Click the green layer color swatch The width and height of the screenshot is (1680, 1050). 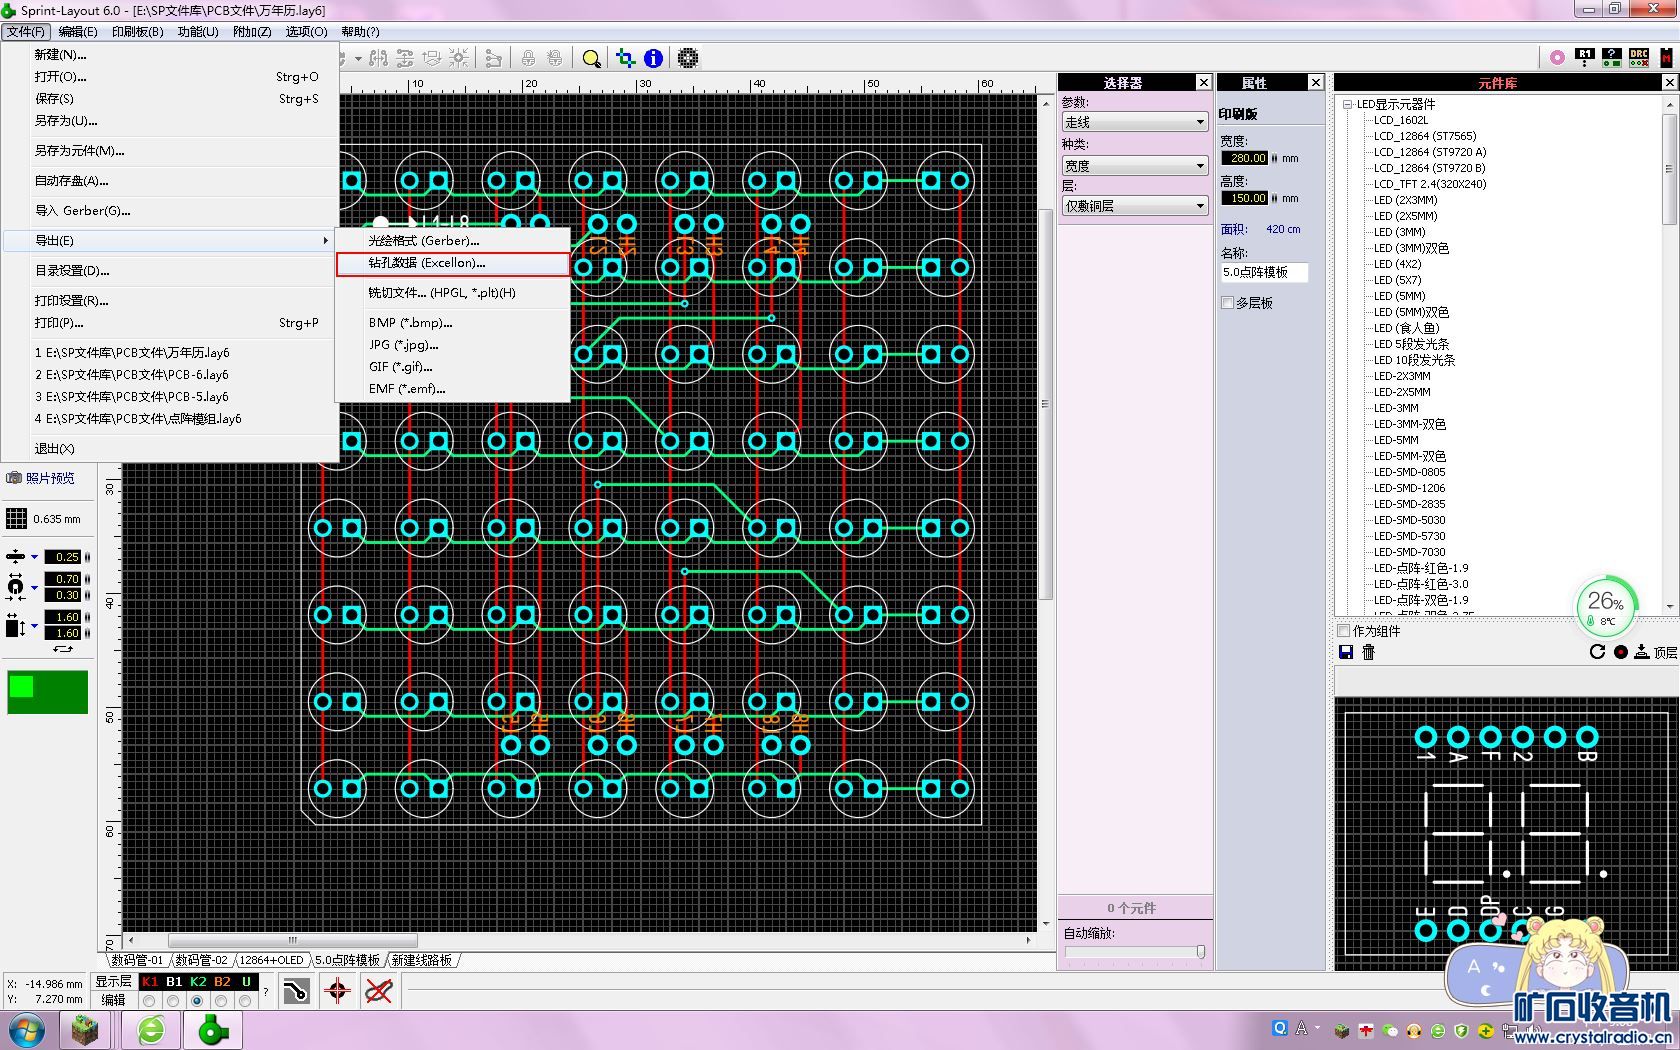(x=47, y=692)
